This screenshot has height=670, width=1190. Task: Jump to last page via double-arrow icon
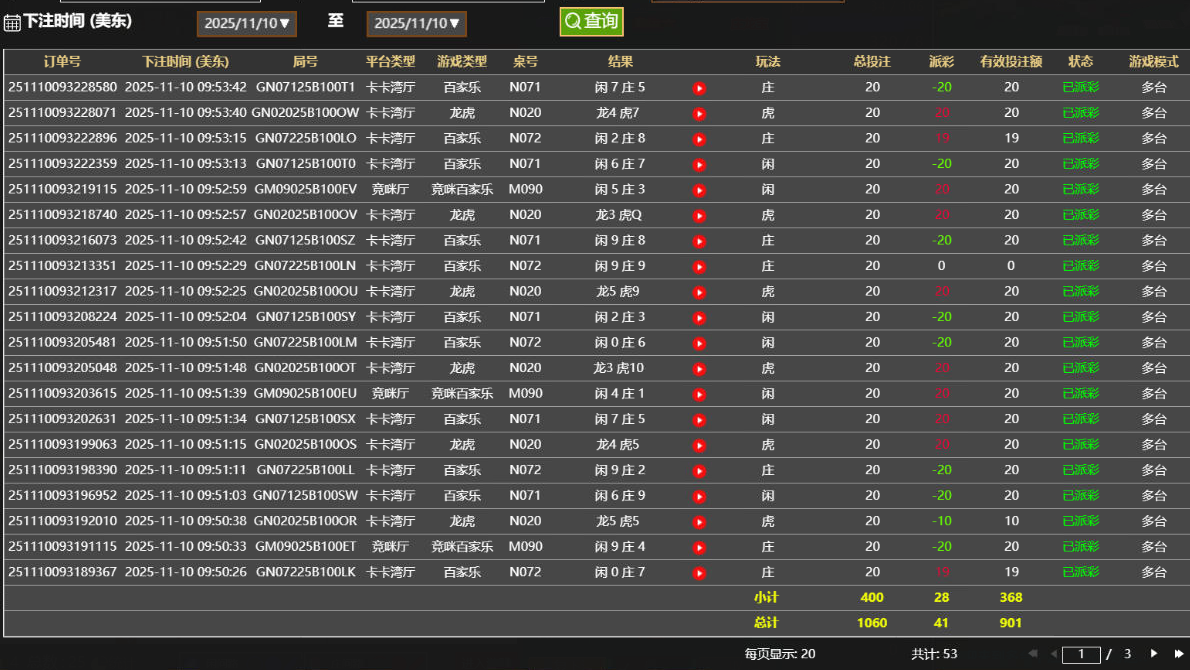coord(1177,652)
